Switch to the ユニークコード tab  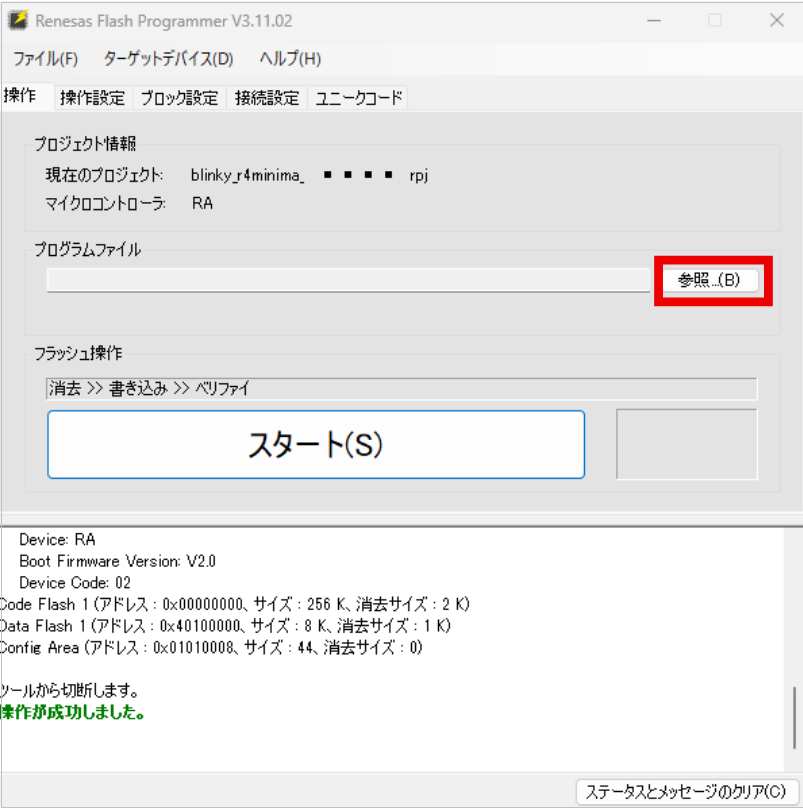pos(358,98)
